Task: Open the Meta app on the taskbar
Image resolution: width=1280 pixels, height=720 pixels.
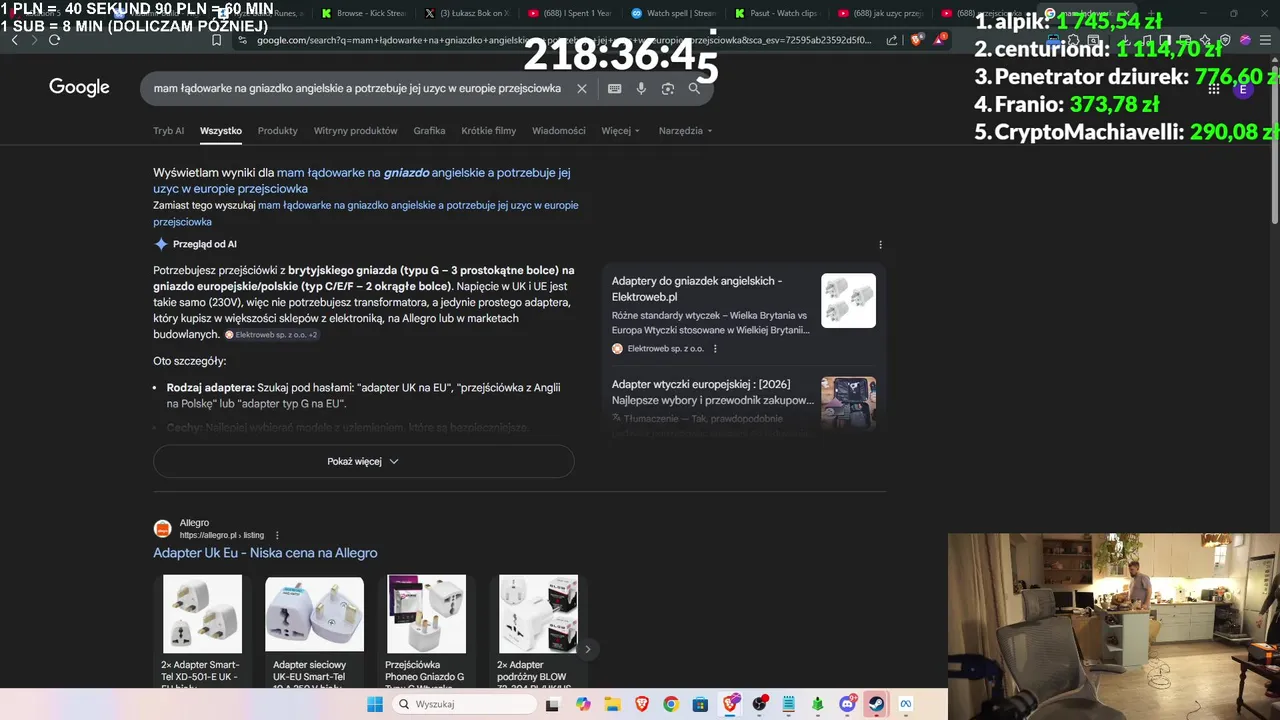Action: (x=906, y=704)
